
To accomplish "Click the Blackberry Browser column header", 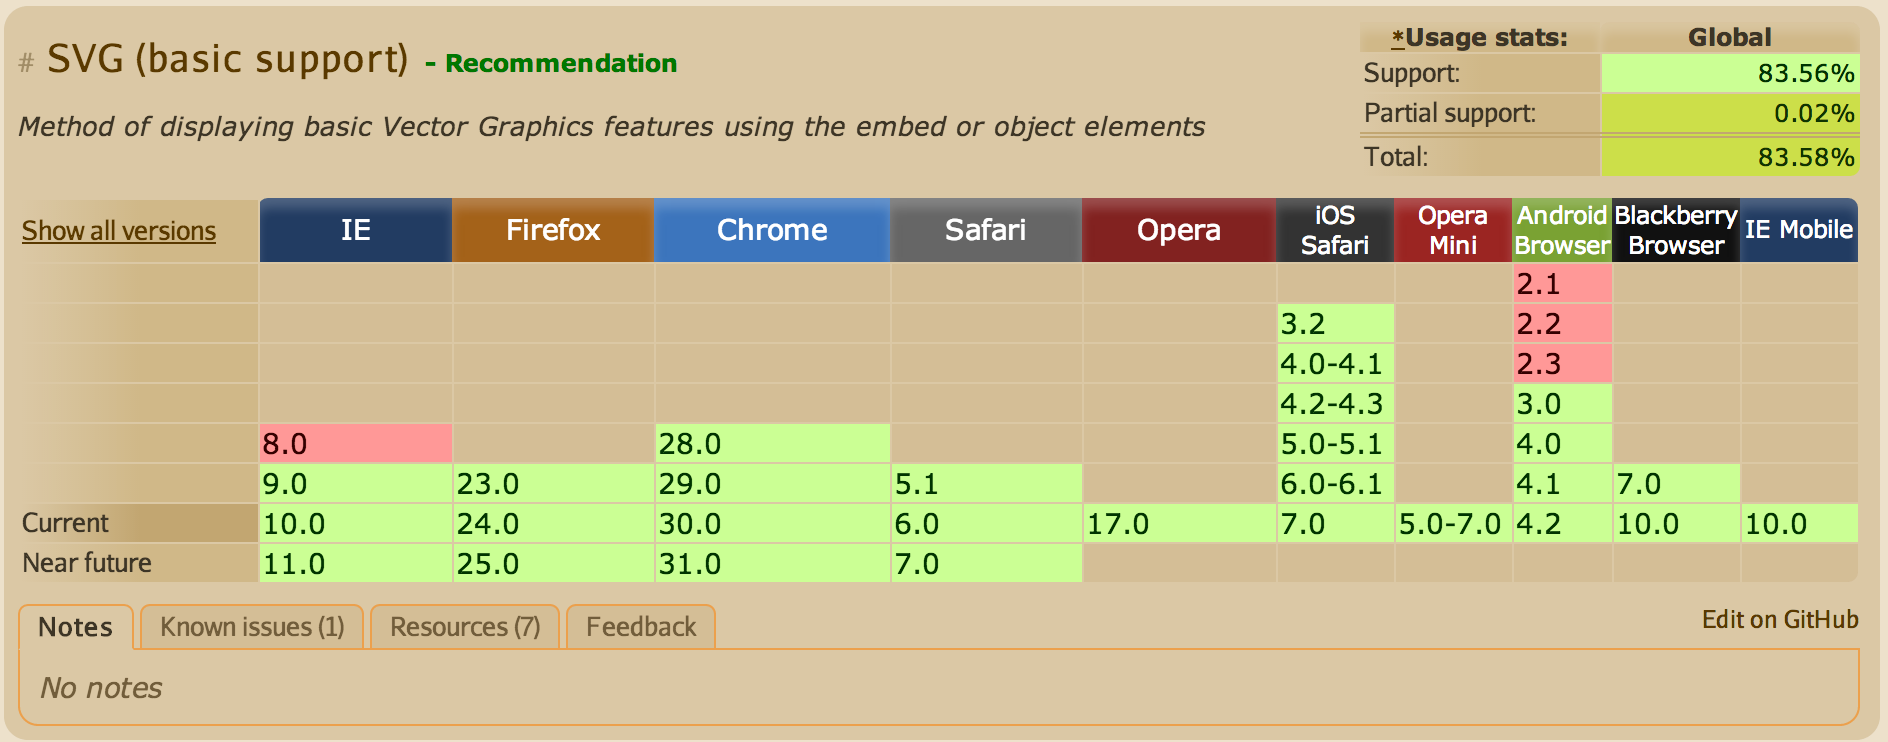I will (x=1676, y=230).
